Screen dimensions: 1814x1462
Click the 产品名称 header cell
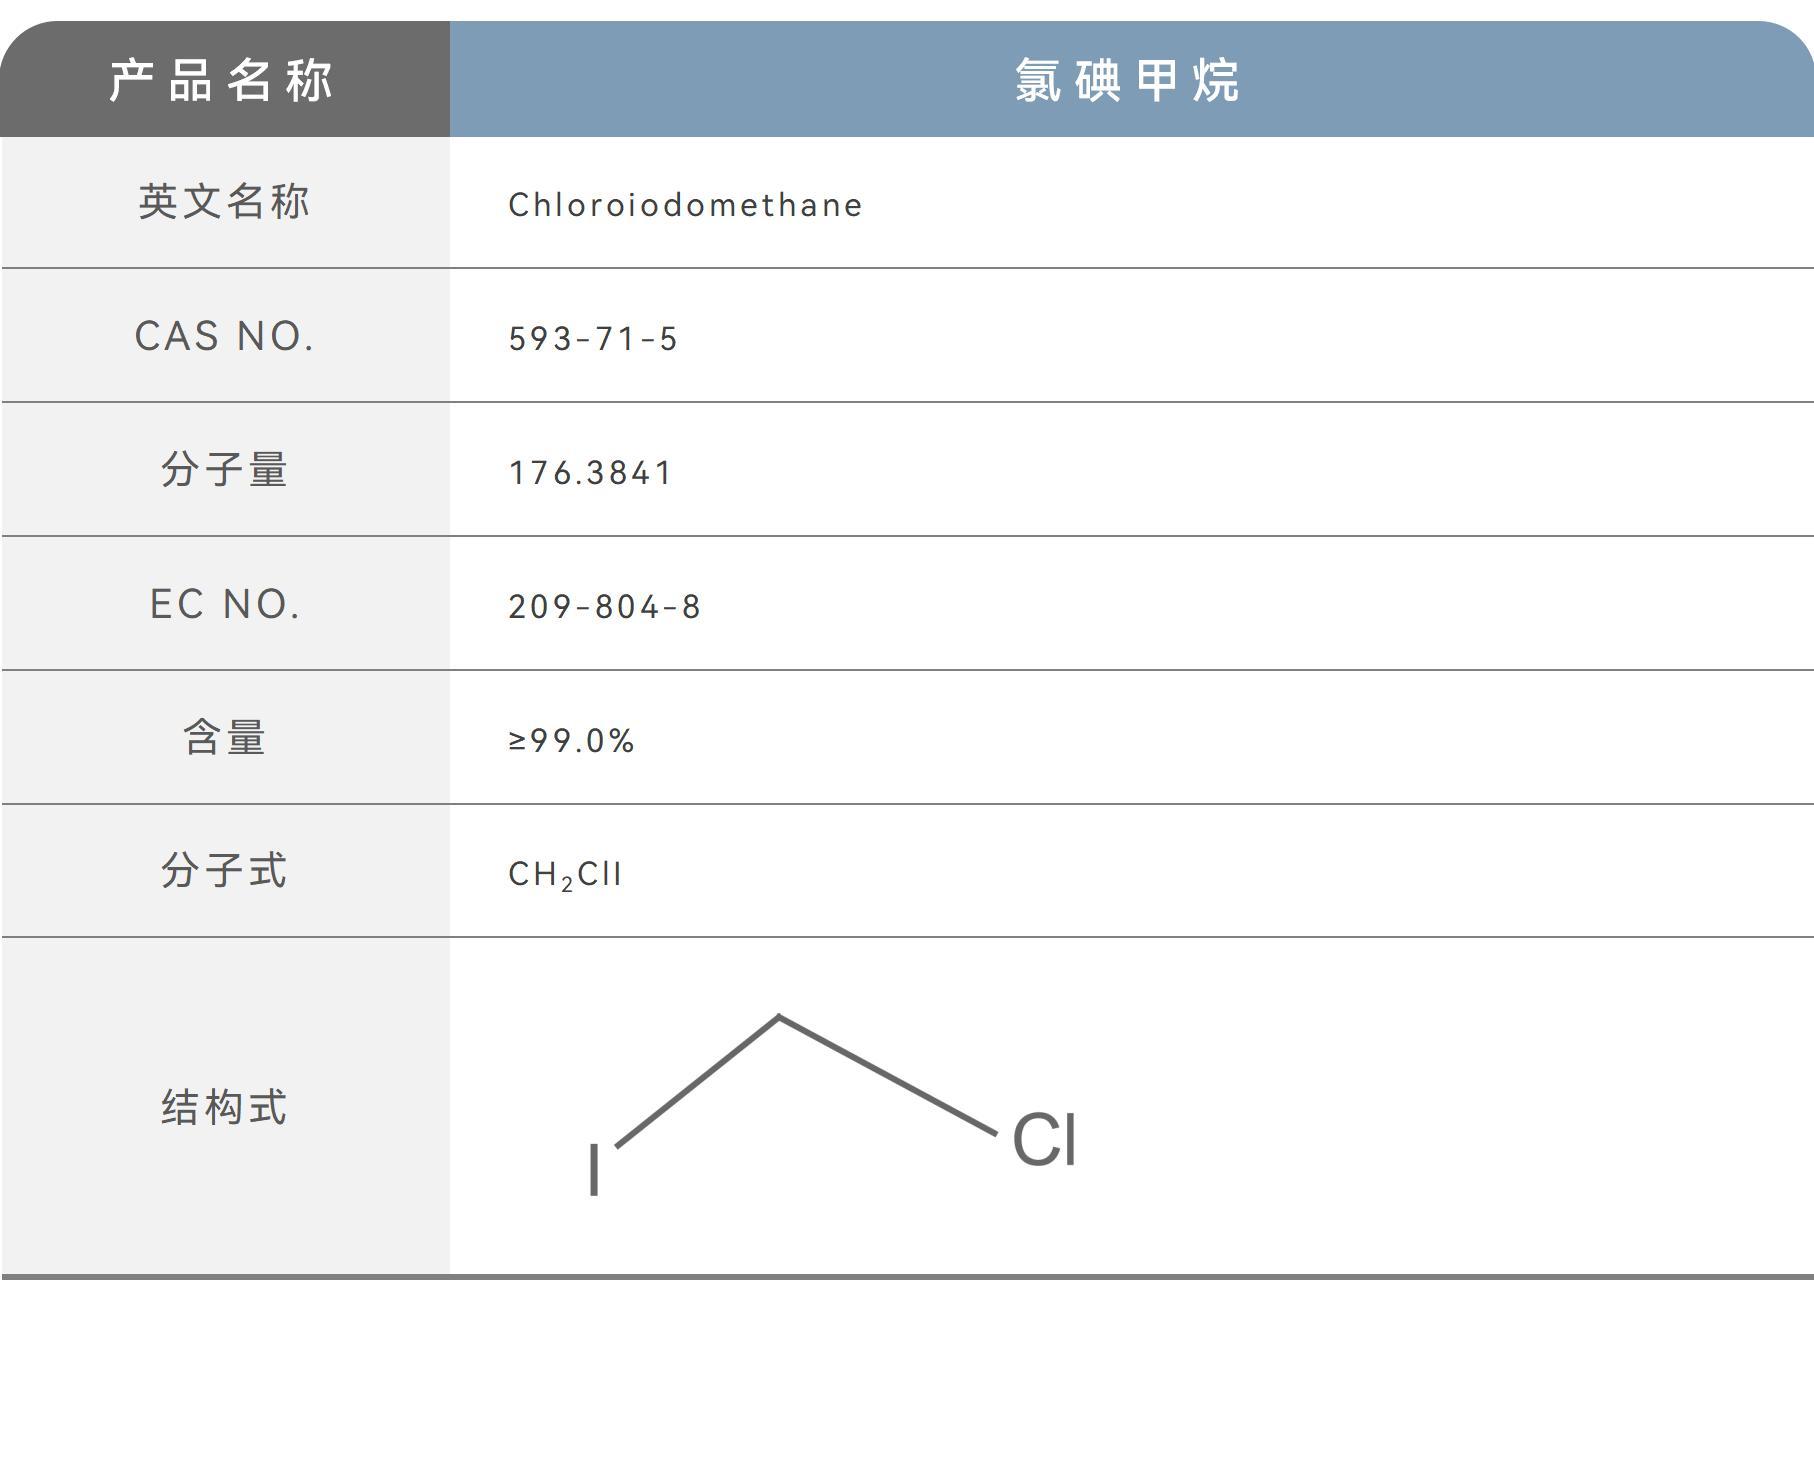[222, 80]
